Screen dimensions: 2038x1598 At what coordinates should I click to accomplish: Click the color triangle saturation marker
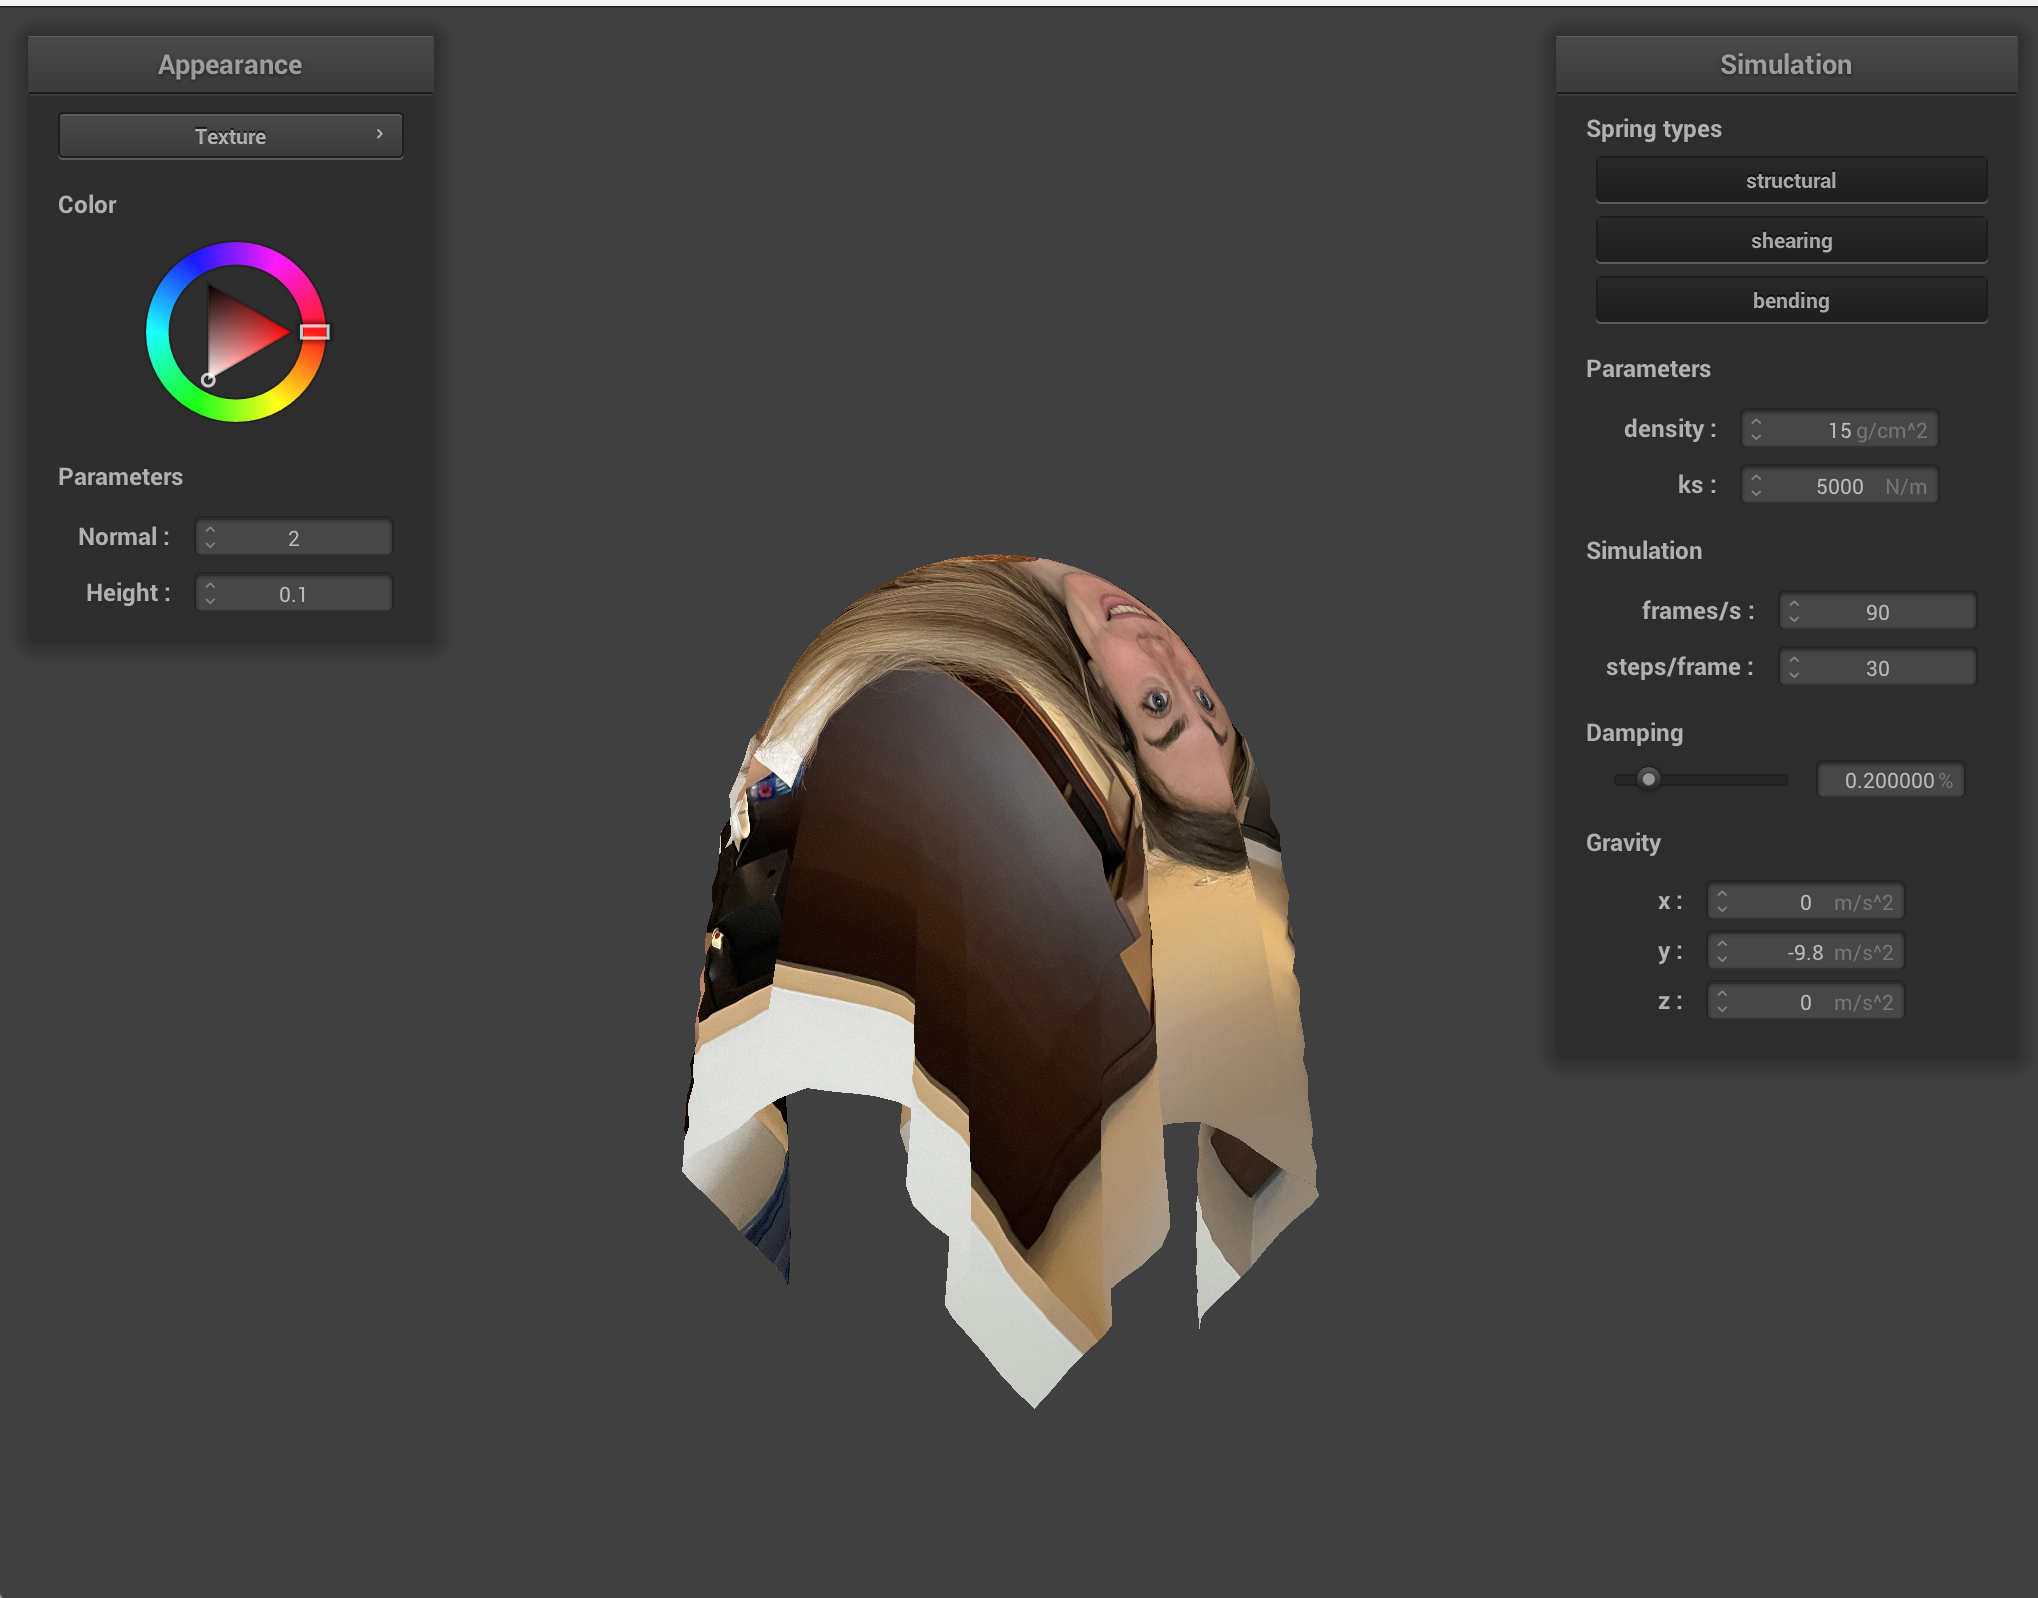click(208, 380)
